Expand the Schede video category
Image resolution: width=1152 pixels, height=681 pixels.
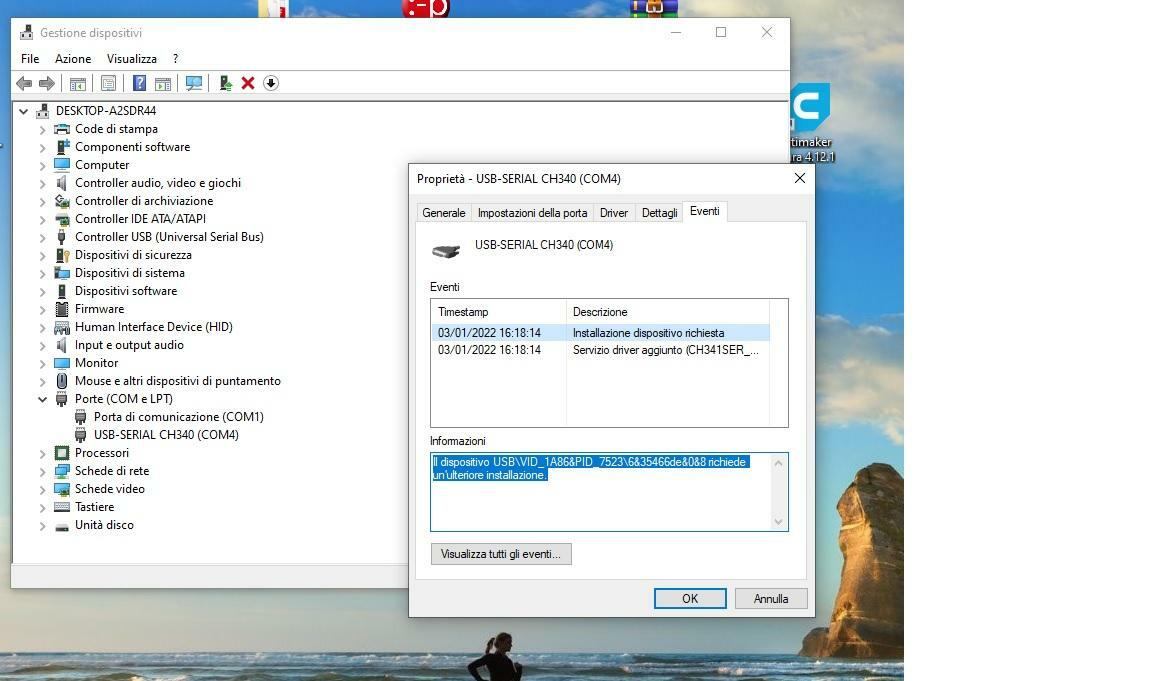43,489
